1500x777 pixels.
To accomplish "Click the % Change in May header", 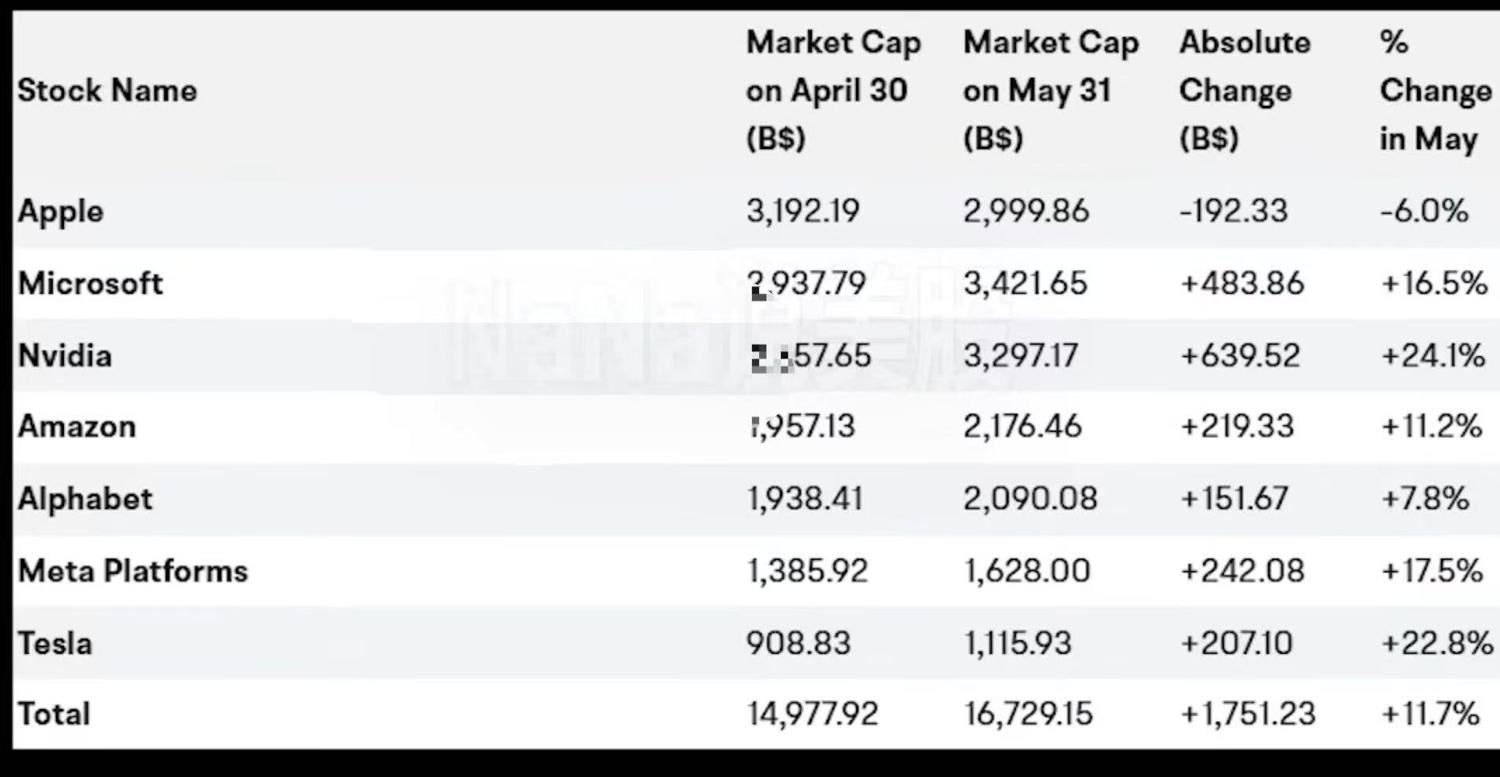I will coord(1436,90).
